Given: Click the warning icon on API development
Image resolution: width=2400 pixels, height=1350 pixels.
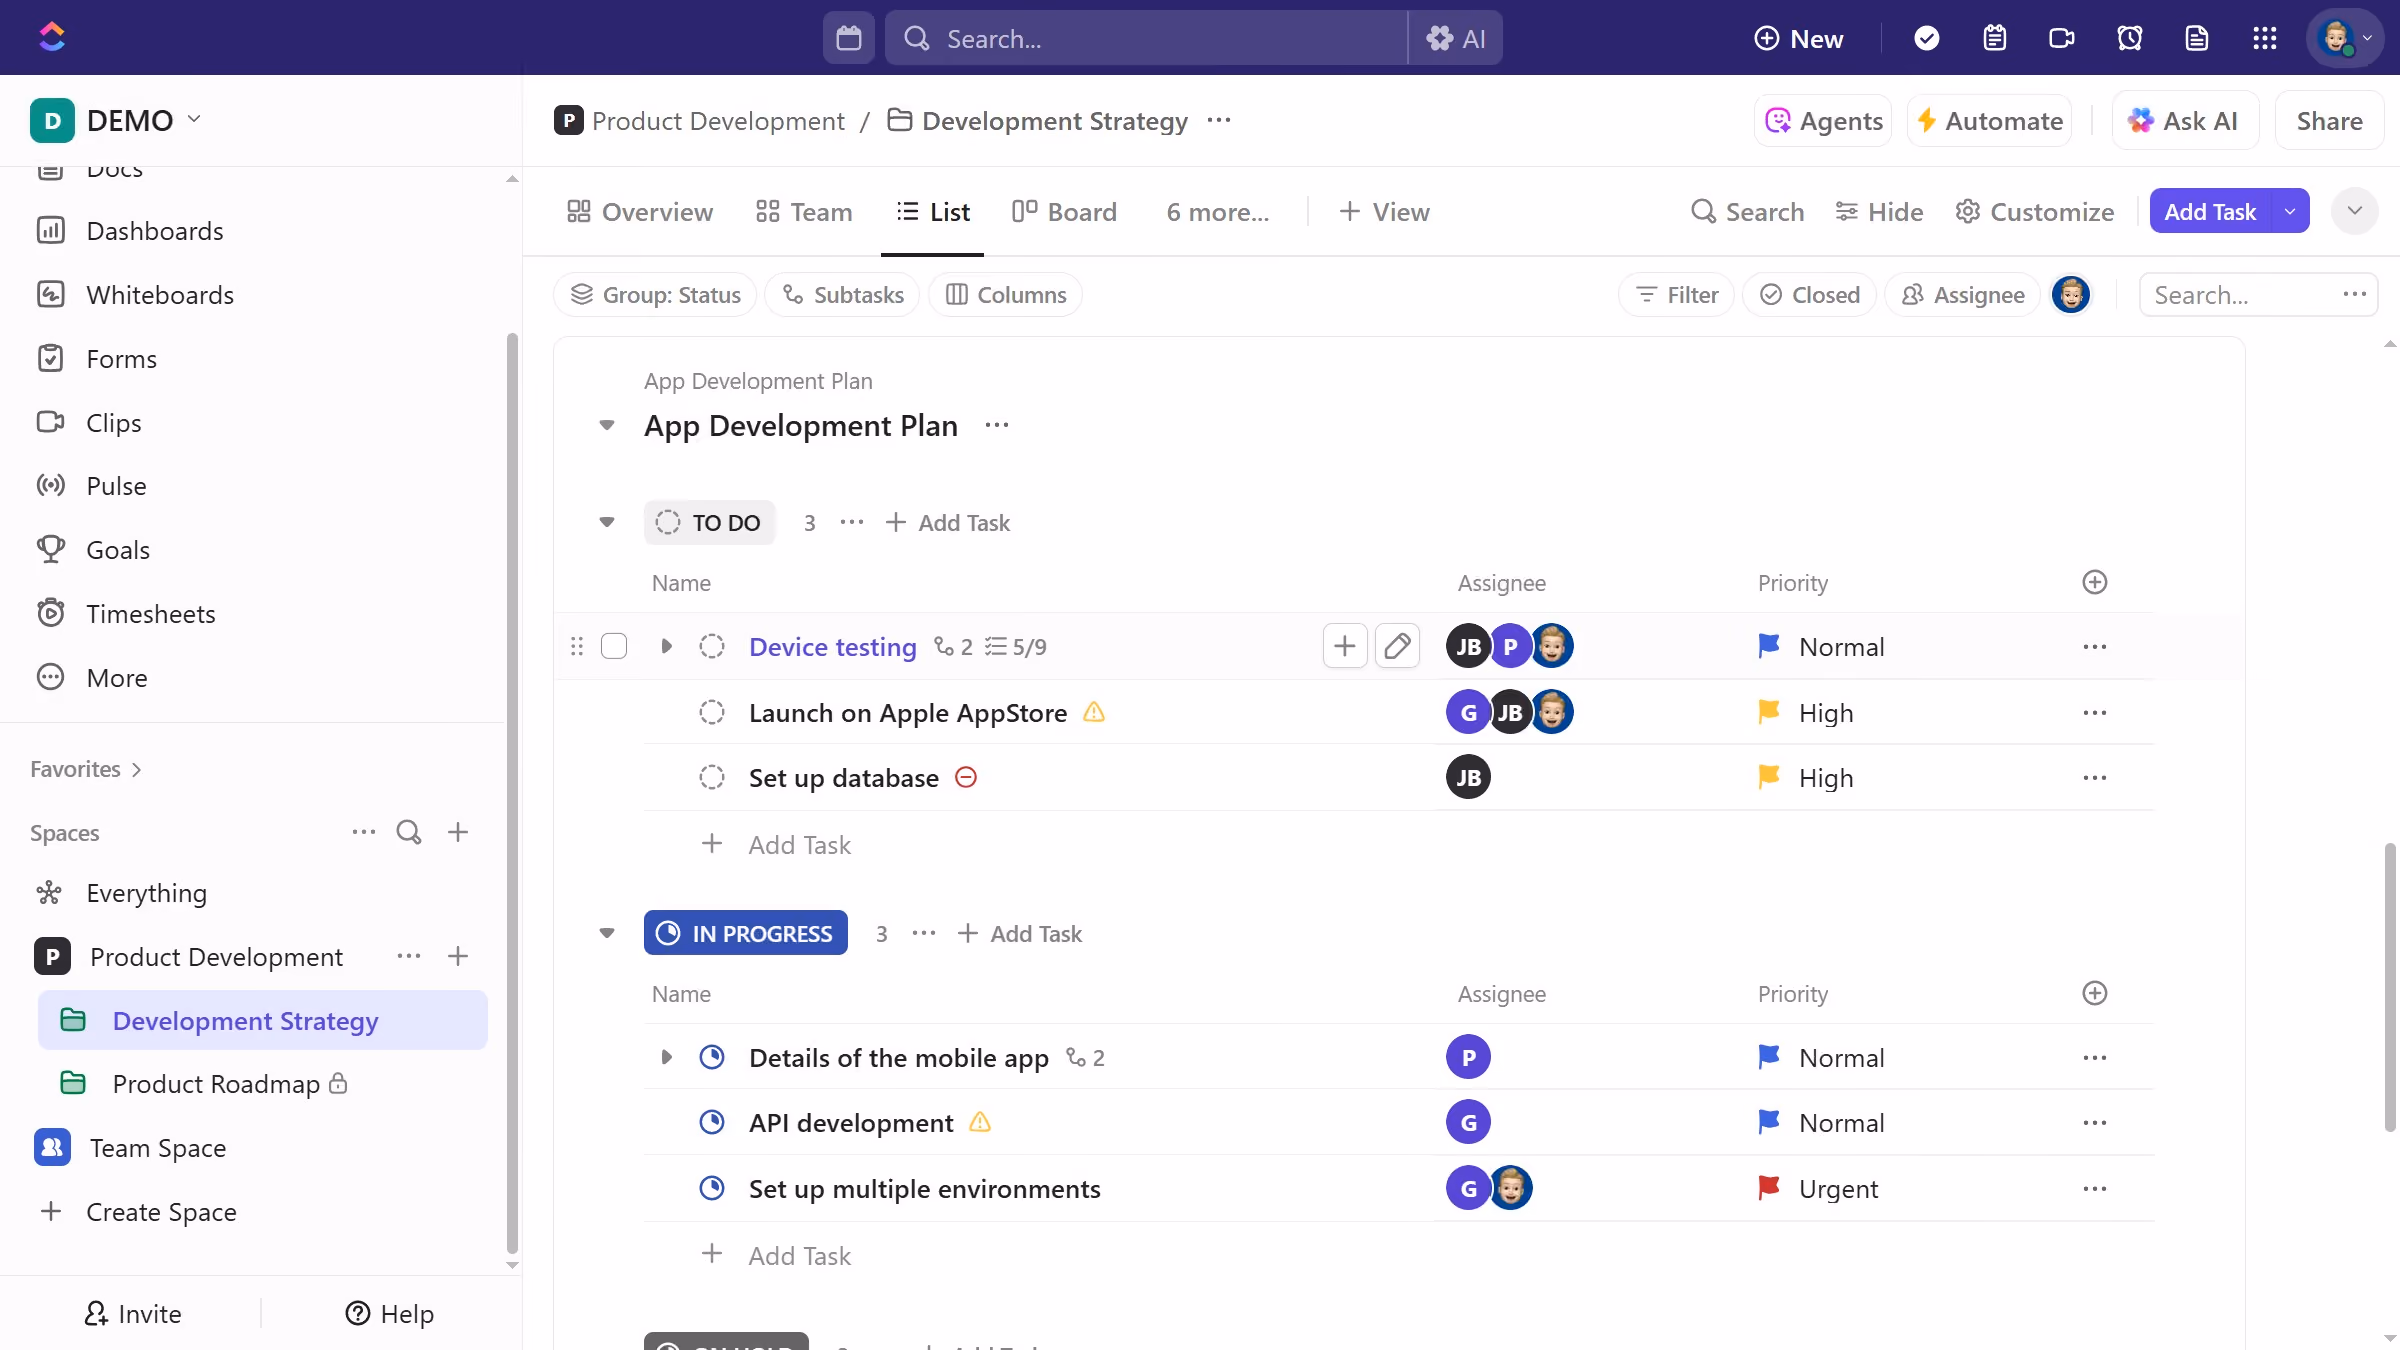Looking at the screenshot, I should pos(980,1122).
